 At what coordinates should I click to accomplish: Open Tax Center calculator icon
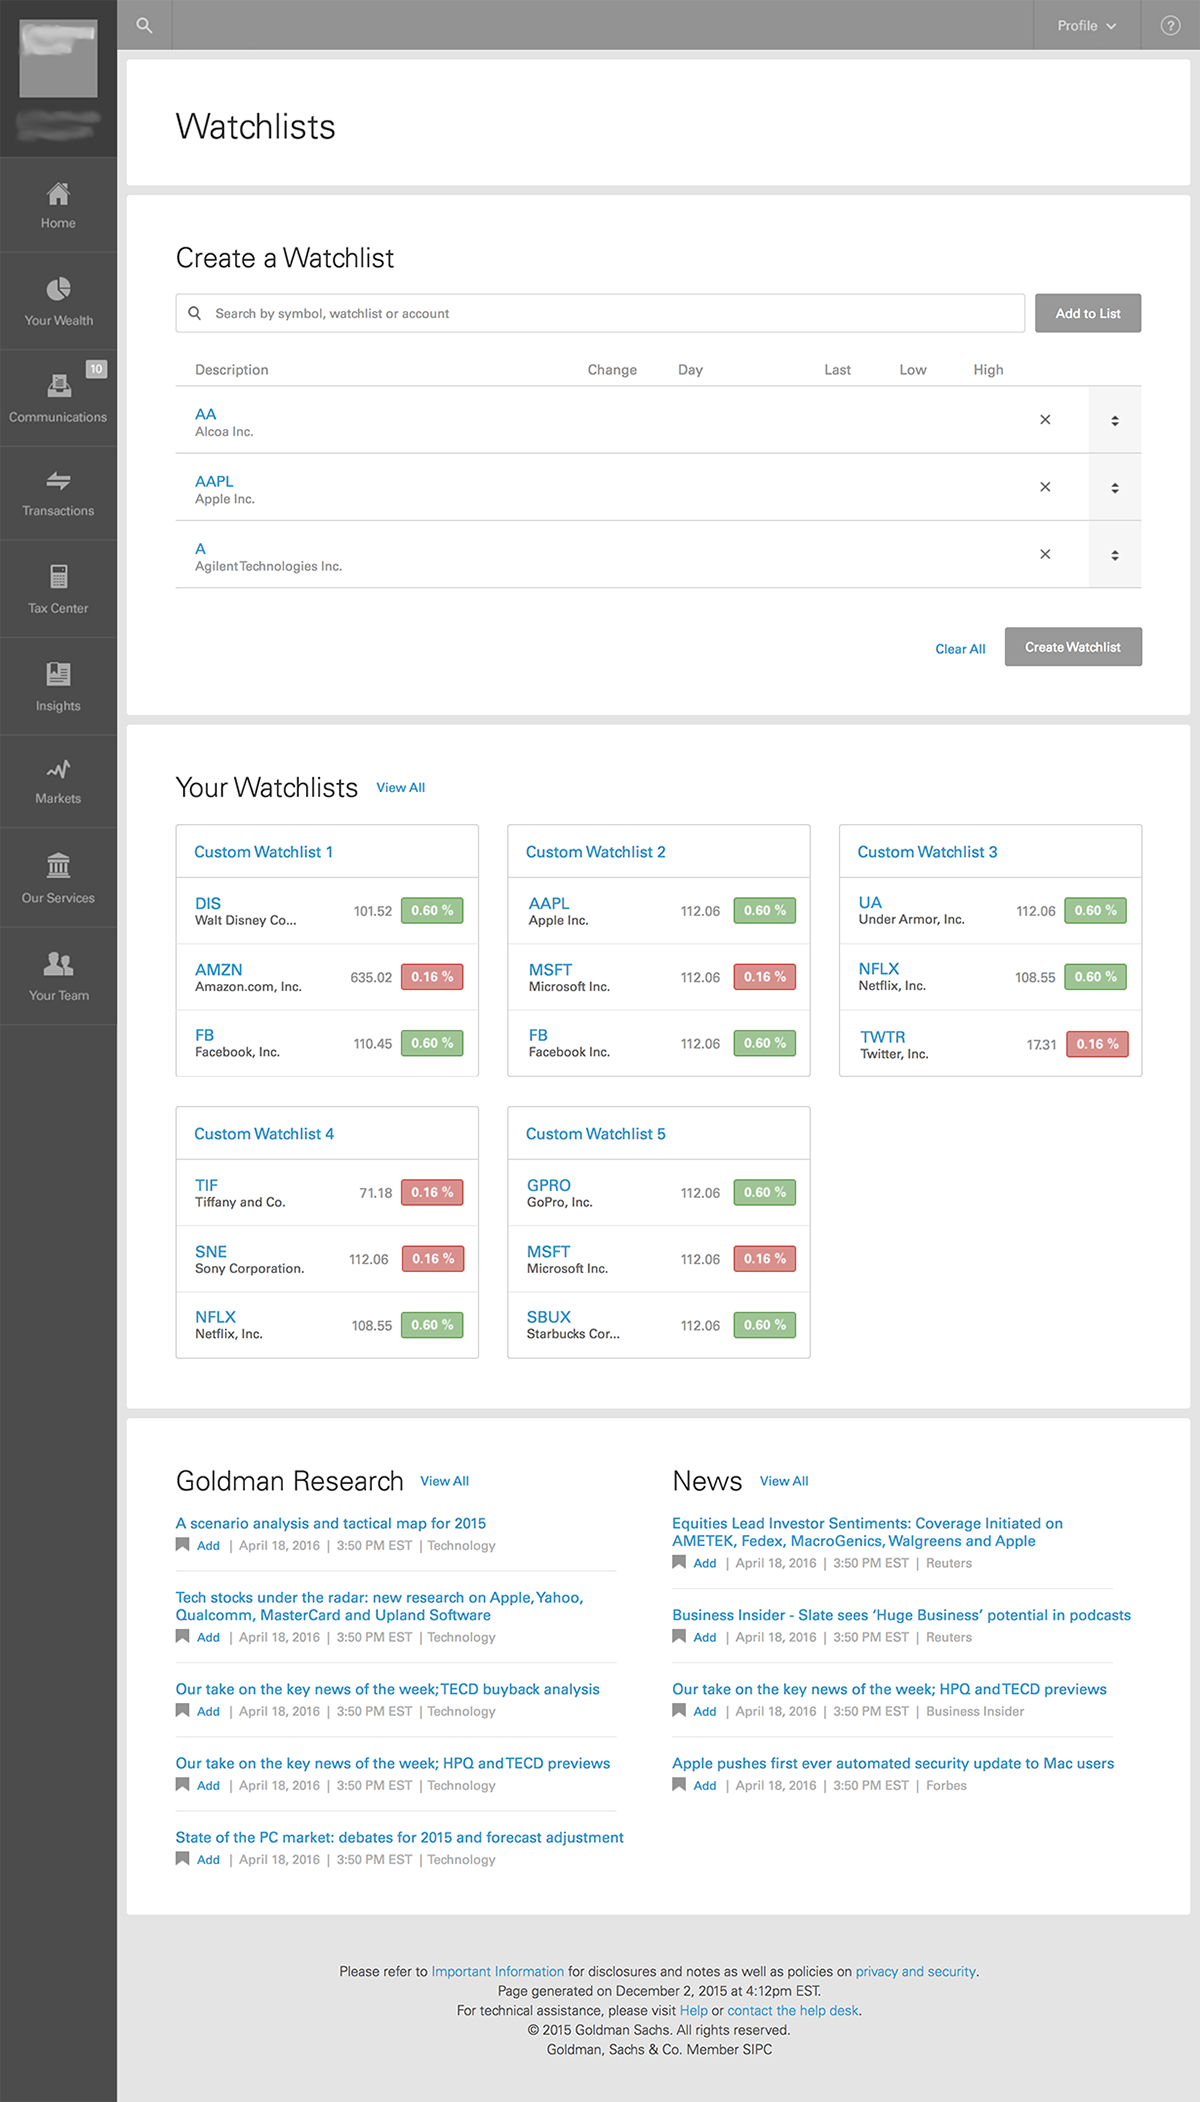click(x=58, y=576)
